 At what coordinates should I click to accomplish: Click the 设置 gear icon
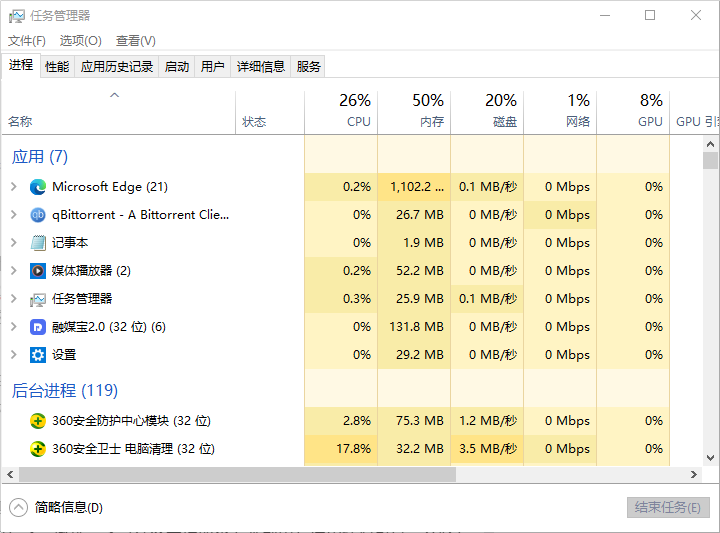38,355
